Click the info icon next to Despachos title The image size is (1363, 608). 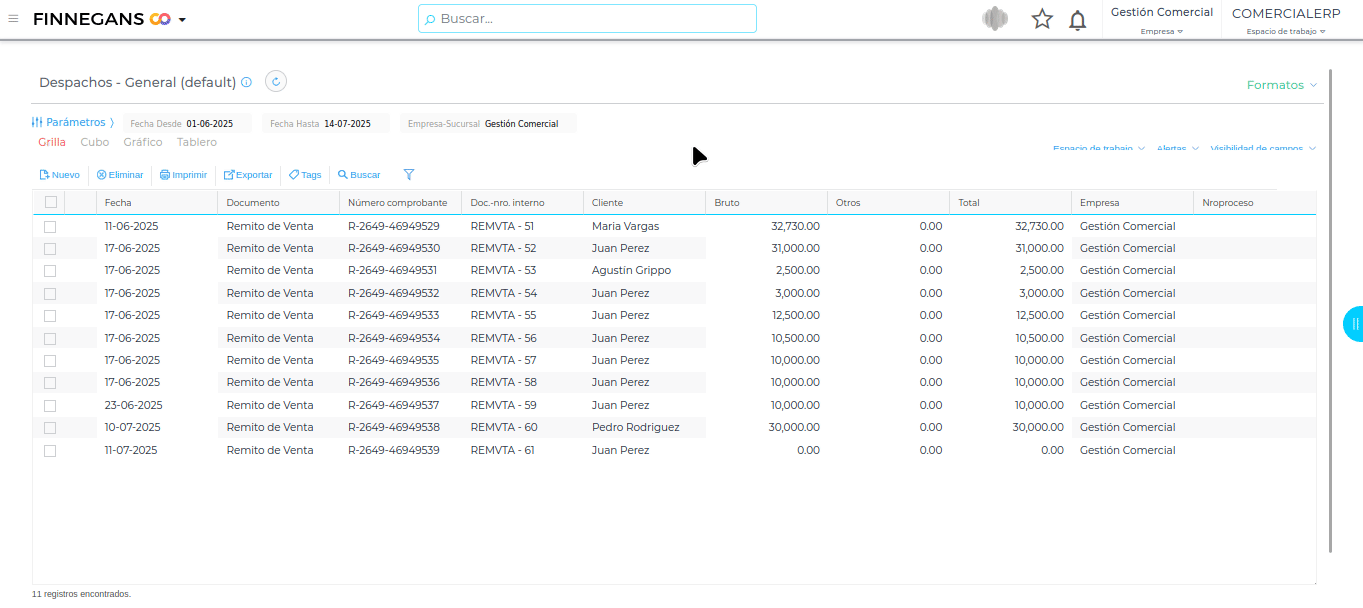[x=246, y=83]
